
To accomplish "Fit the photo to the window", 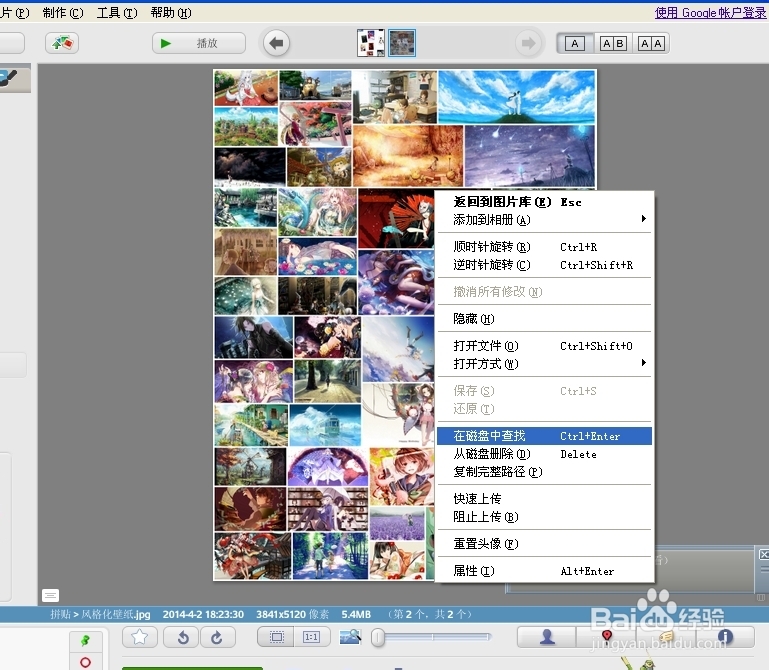I will point(276,637).
